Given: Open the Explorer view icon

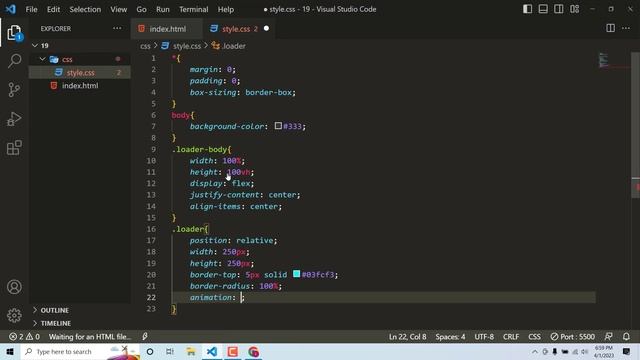Looking at the screenshot, I should click(x=14, y=33).
